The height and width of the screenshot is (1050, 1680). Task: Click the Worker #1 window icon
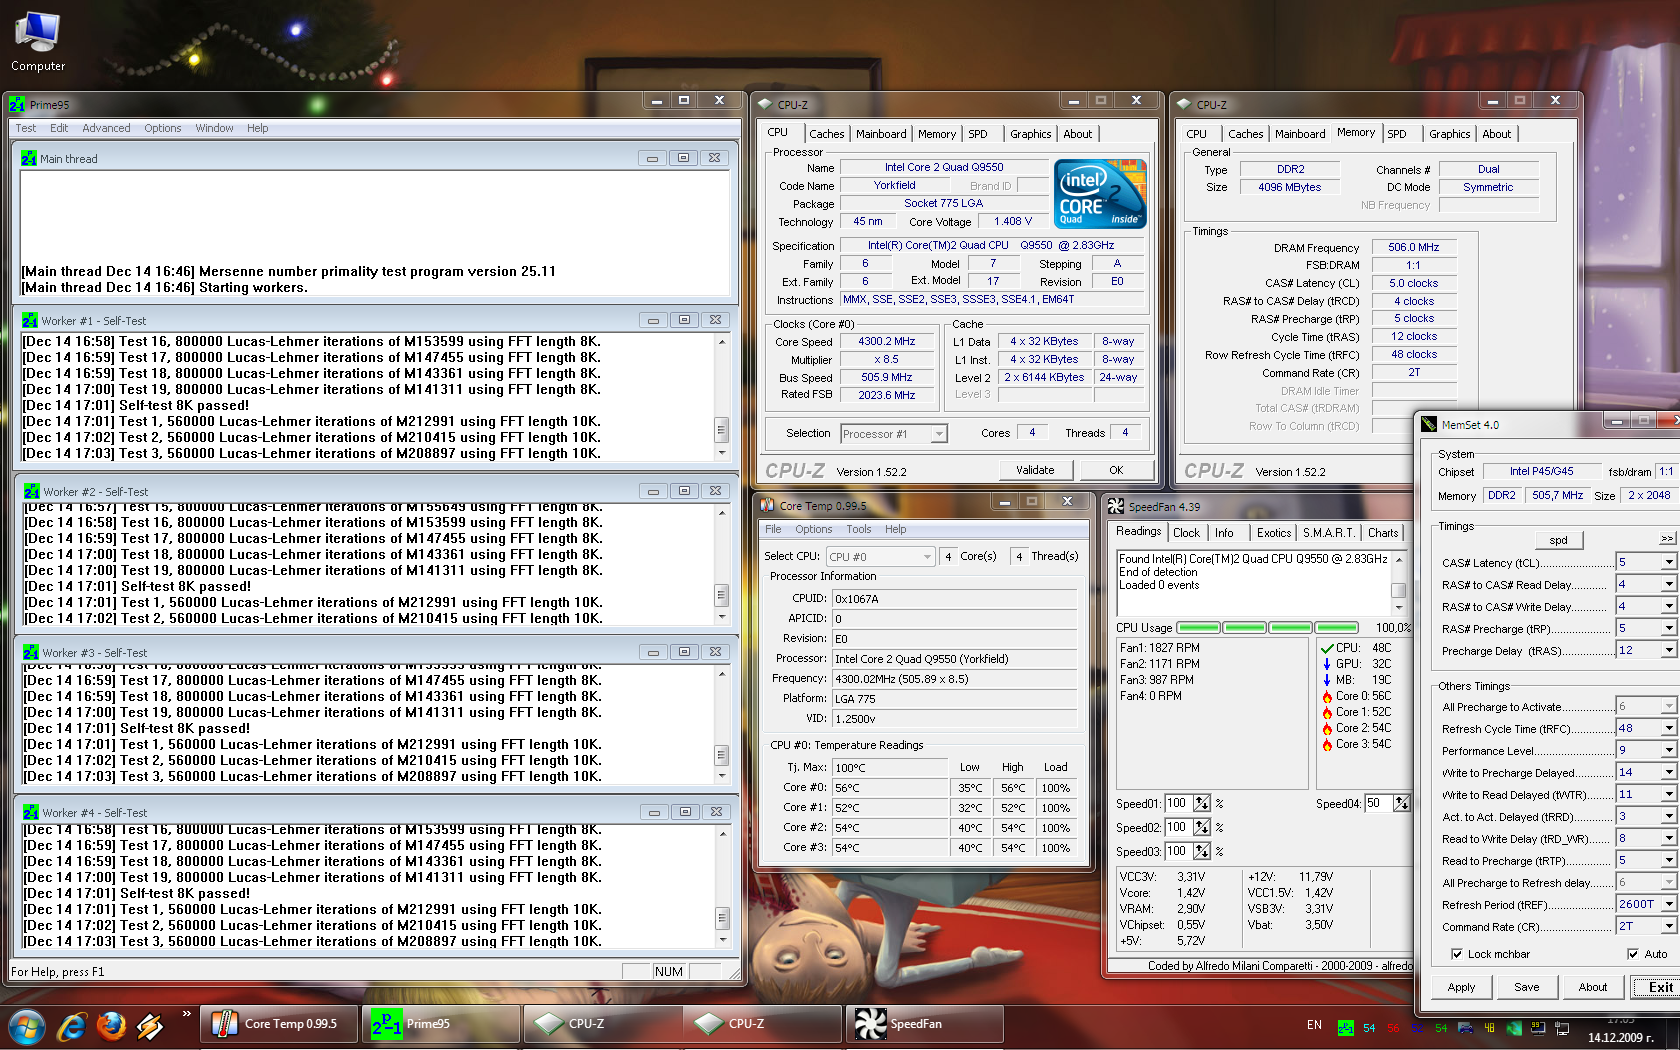click(x=31, y=320)
